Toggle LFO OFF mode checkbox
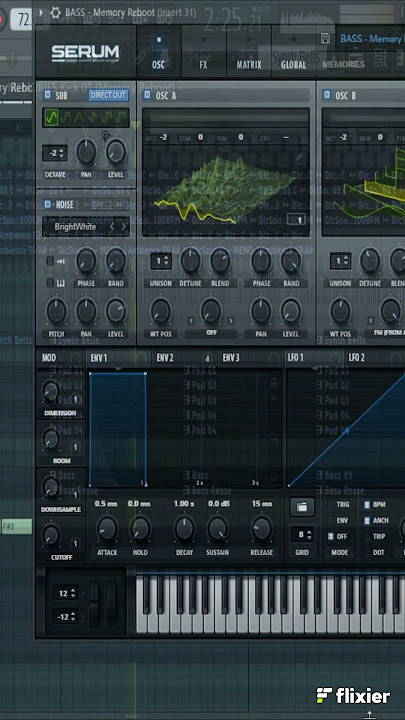 (x=330, y=536)
